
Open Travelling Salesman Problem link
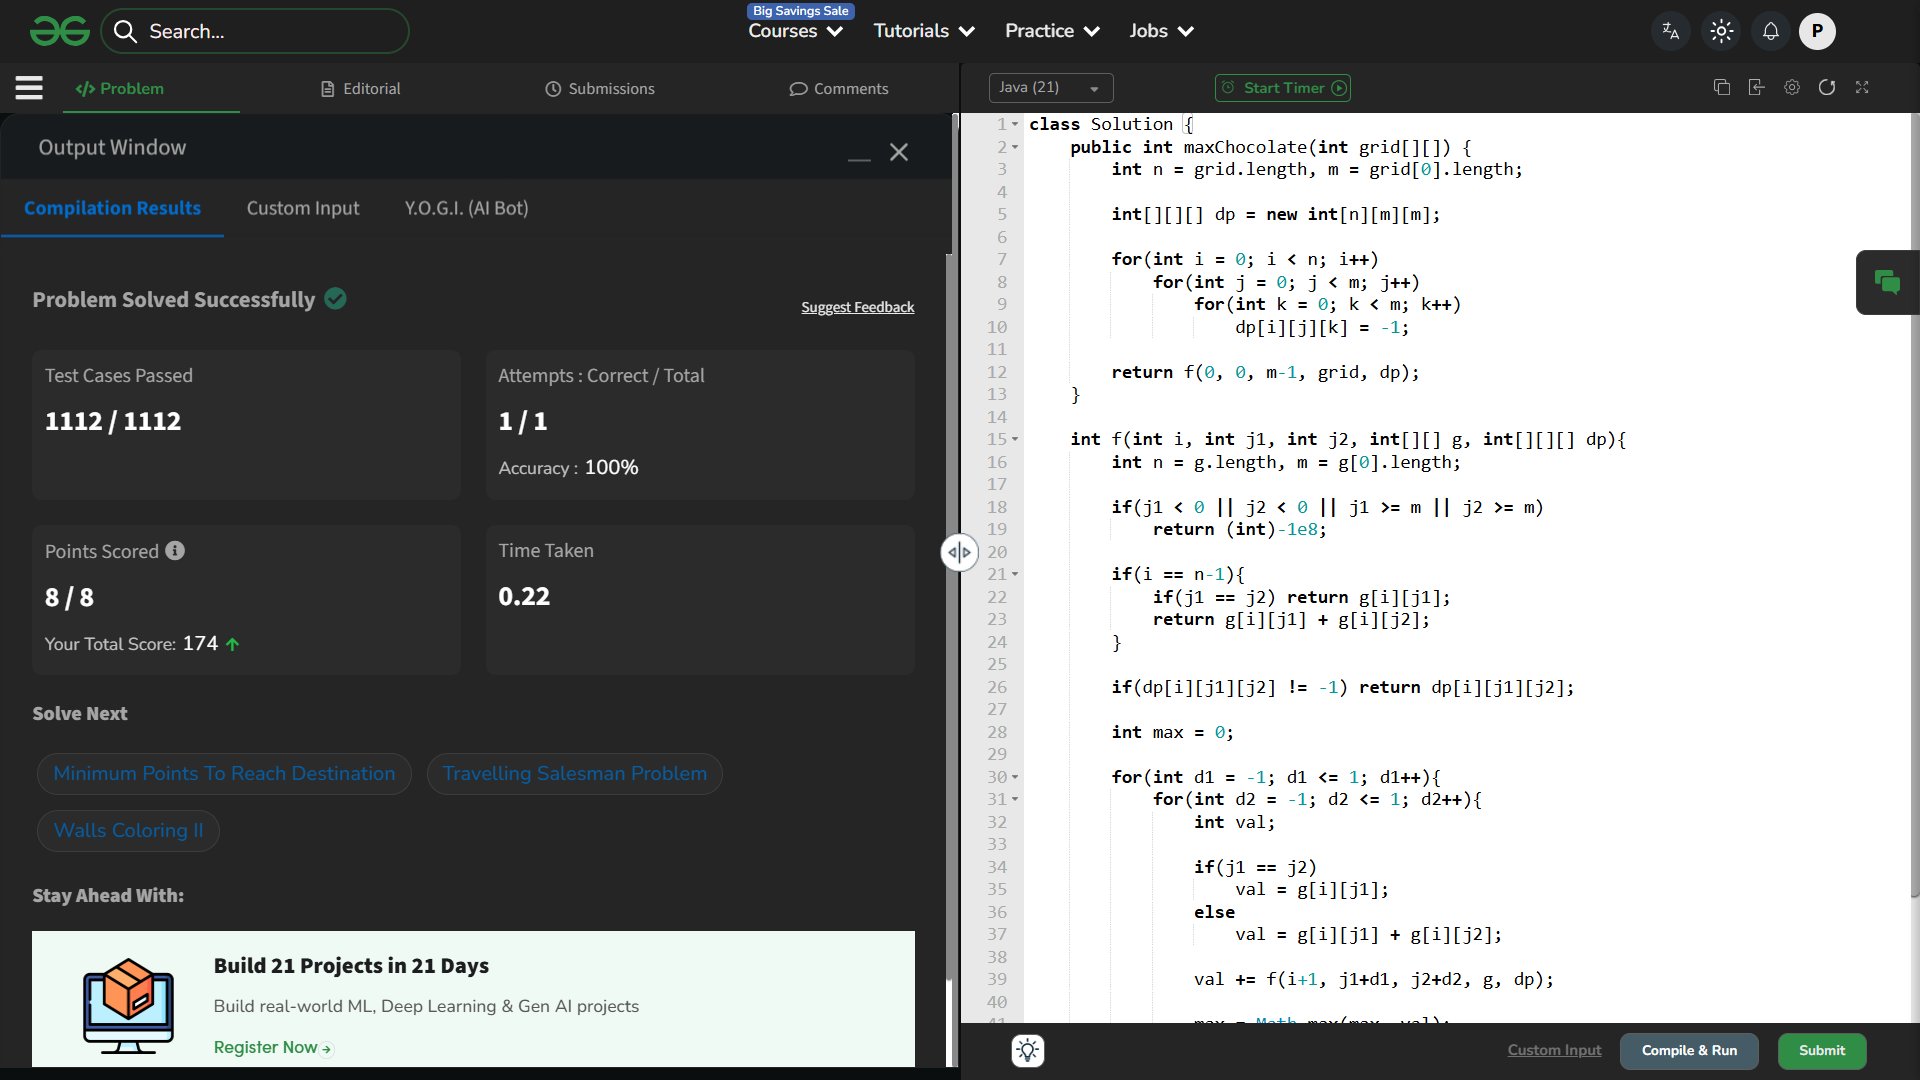click(x=574, y=774)
